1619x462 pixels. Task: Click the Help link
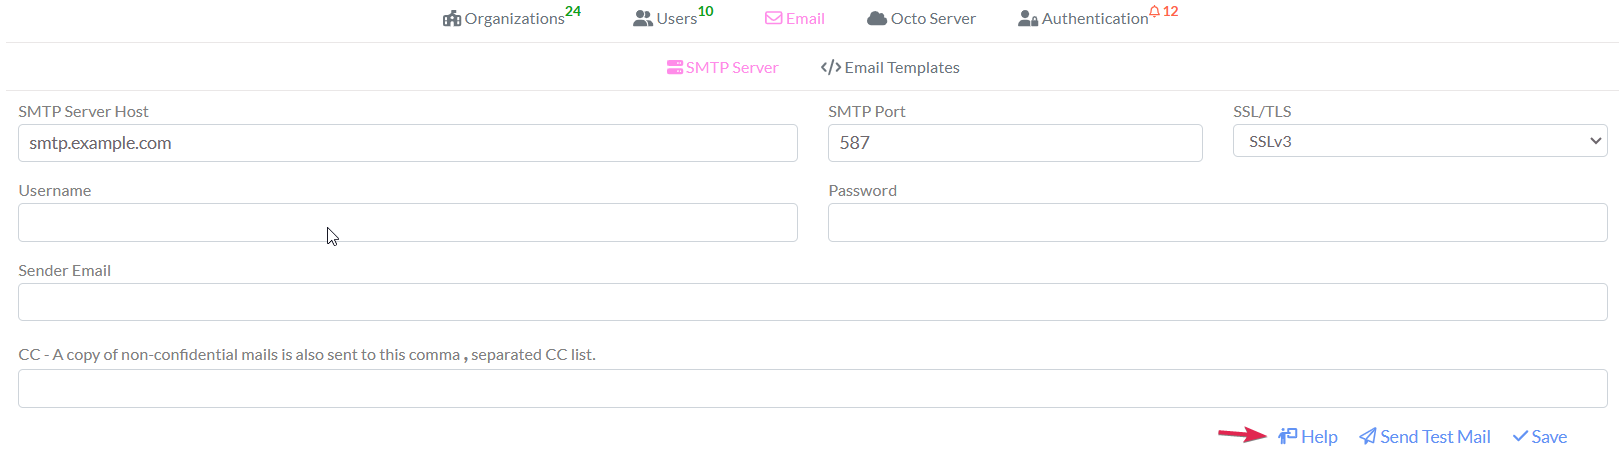tap(1318, 437)
